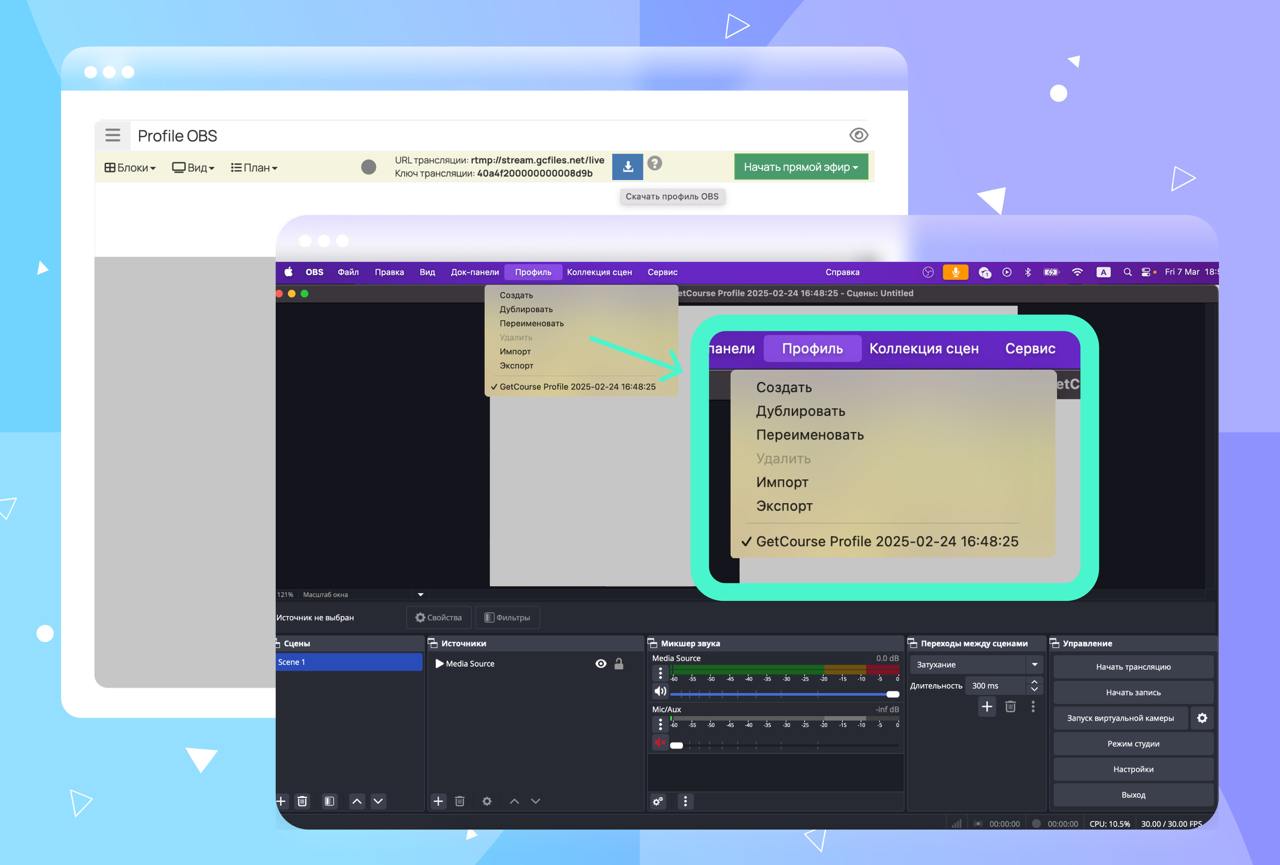Open virtual camera settings gear
Screen dimensions: 1280x865
1202,718
